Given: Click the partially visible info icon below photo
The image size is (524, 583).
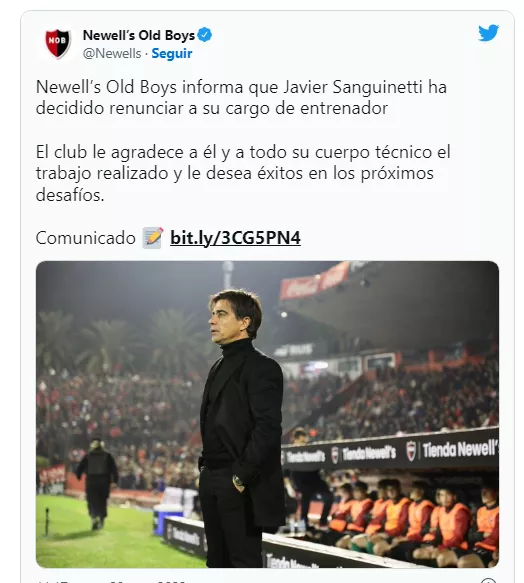Looking at the screenshot, I should pyautogui.click(x=489, y=581).
